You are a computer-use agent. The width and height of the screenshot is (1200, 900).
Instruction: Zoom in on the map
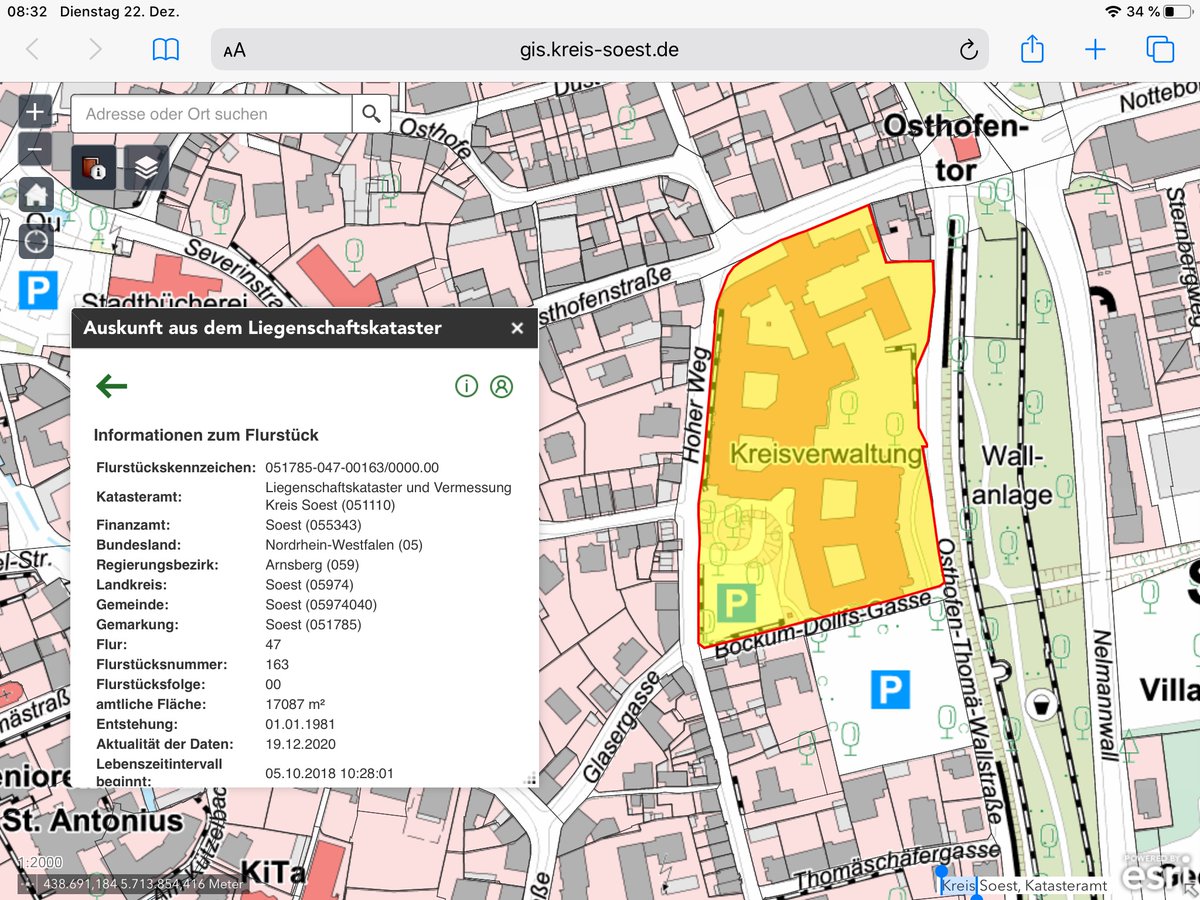point(35,112)
